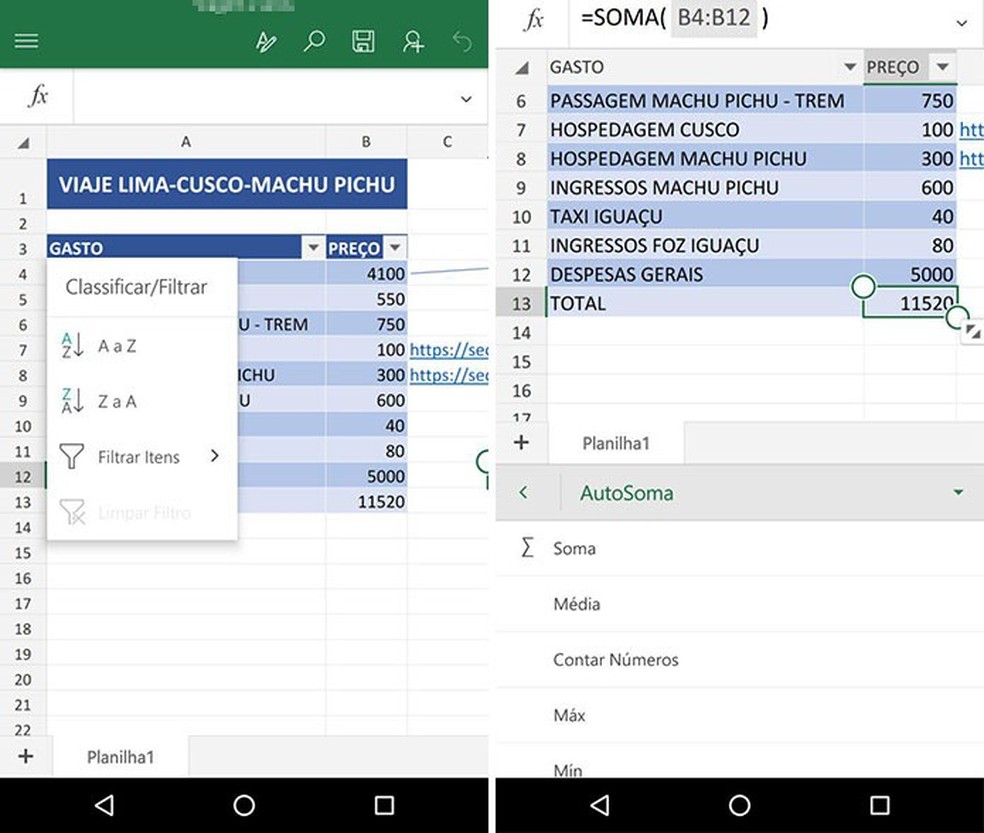Switch to the Planilha1 sheet tab

click(x=119, y=757)
